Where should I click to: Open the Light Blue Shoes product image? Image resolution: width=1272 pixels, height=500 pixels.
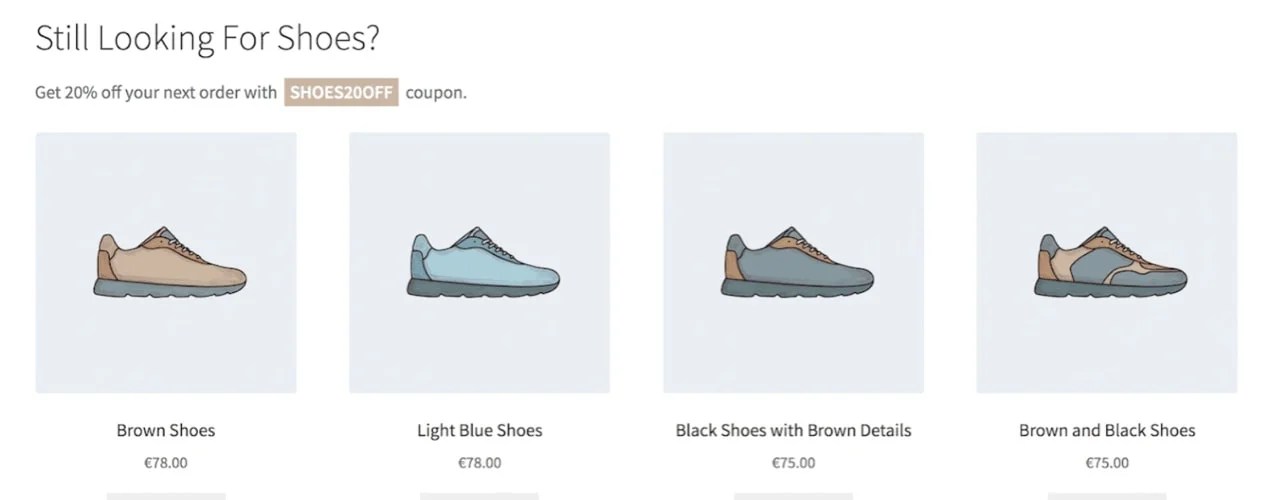click(479, 263)
